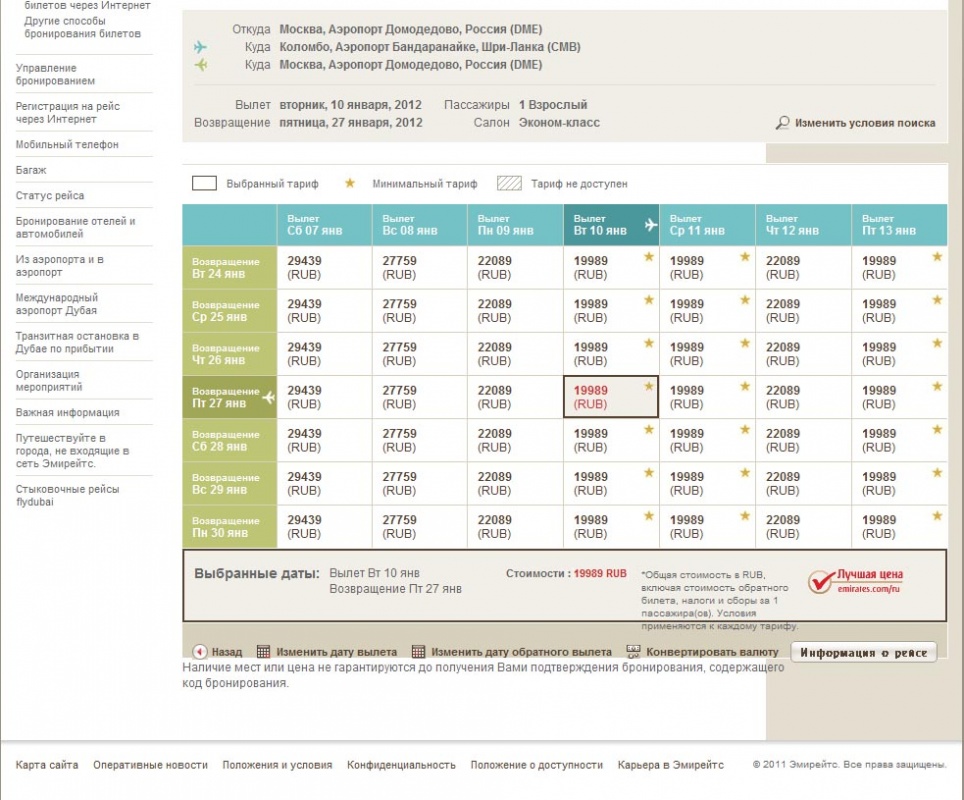Open the Багаж sidebar link
Viewport: 964px width, 800px height.
pyautogui.click(x=31, y=170)
